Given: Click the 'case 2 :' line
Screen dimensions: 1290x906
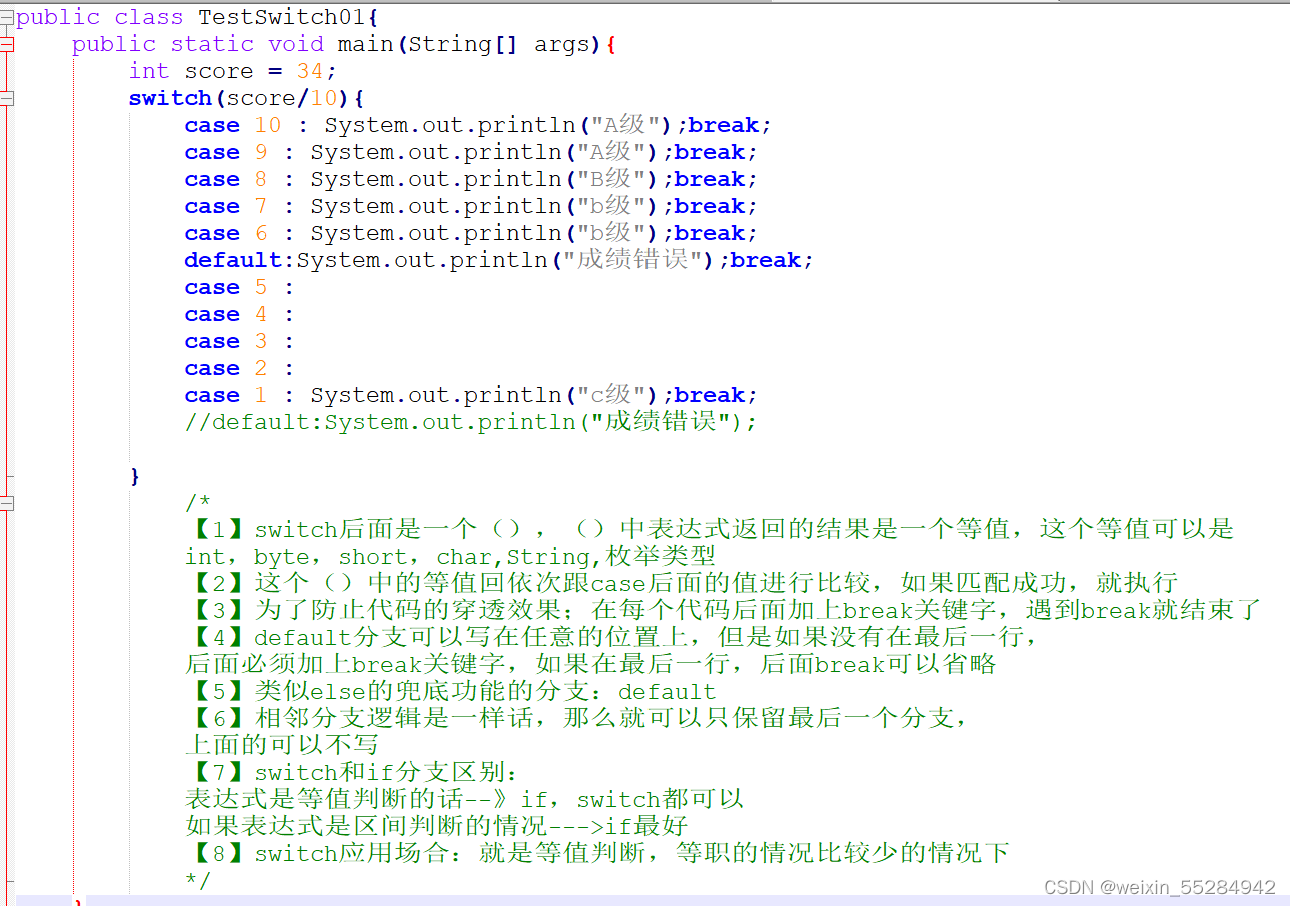Looking at the screenshot, I should (x=239, y=368).
